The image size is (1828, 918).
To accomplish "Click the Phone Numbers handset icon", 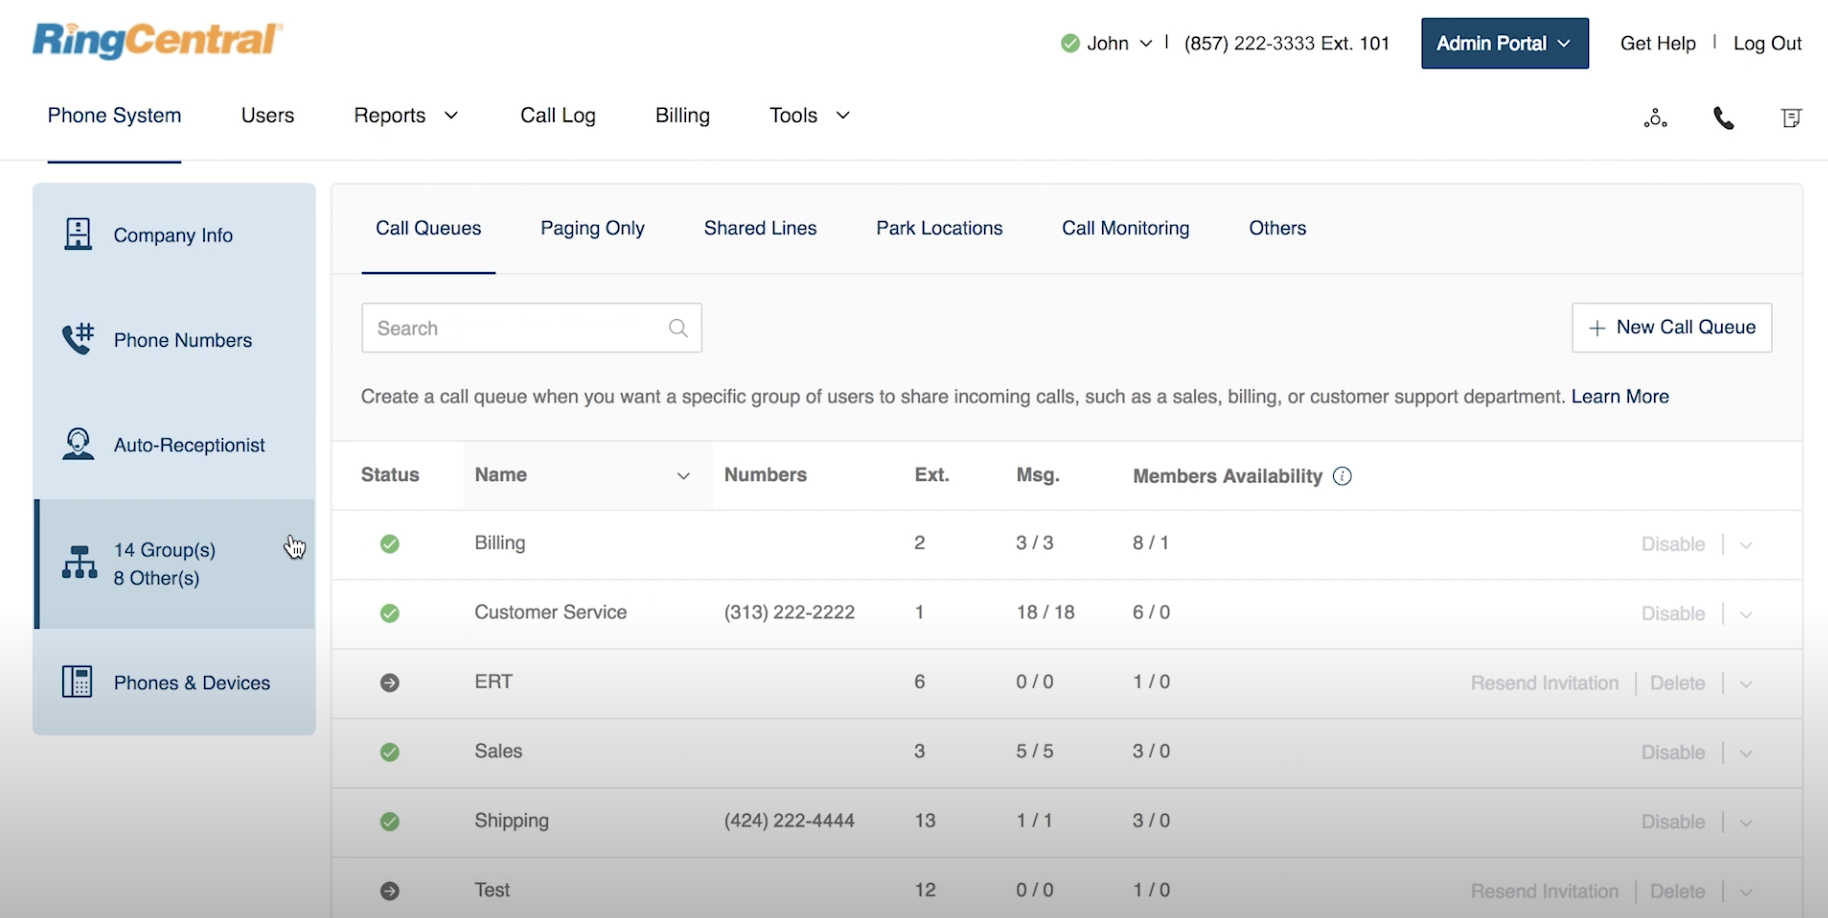I will pos(78,339).
